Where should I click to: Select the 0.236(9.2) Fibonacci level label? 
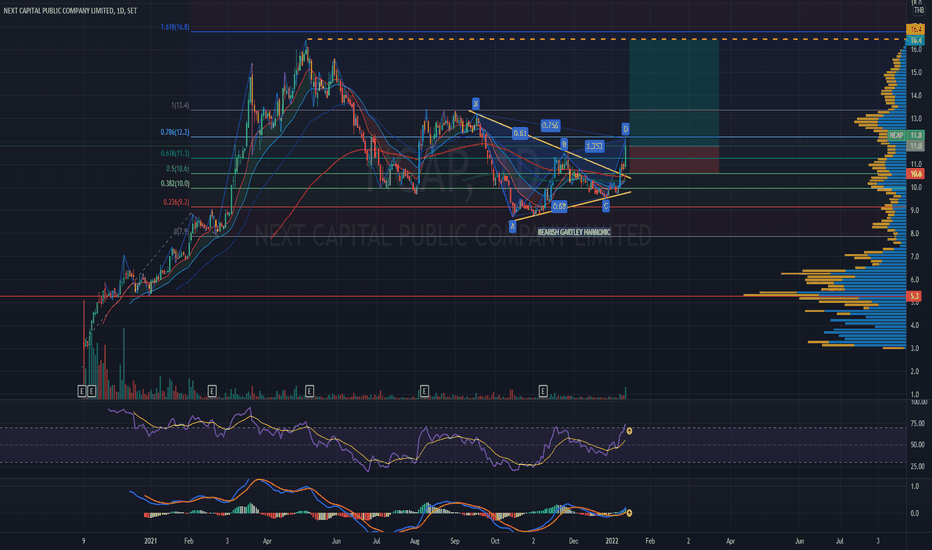[177, 202]
